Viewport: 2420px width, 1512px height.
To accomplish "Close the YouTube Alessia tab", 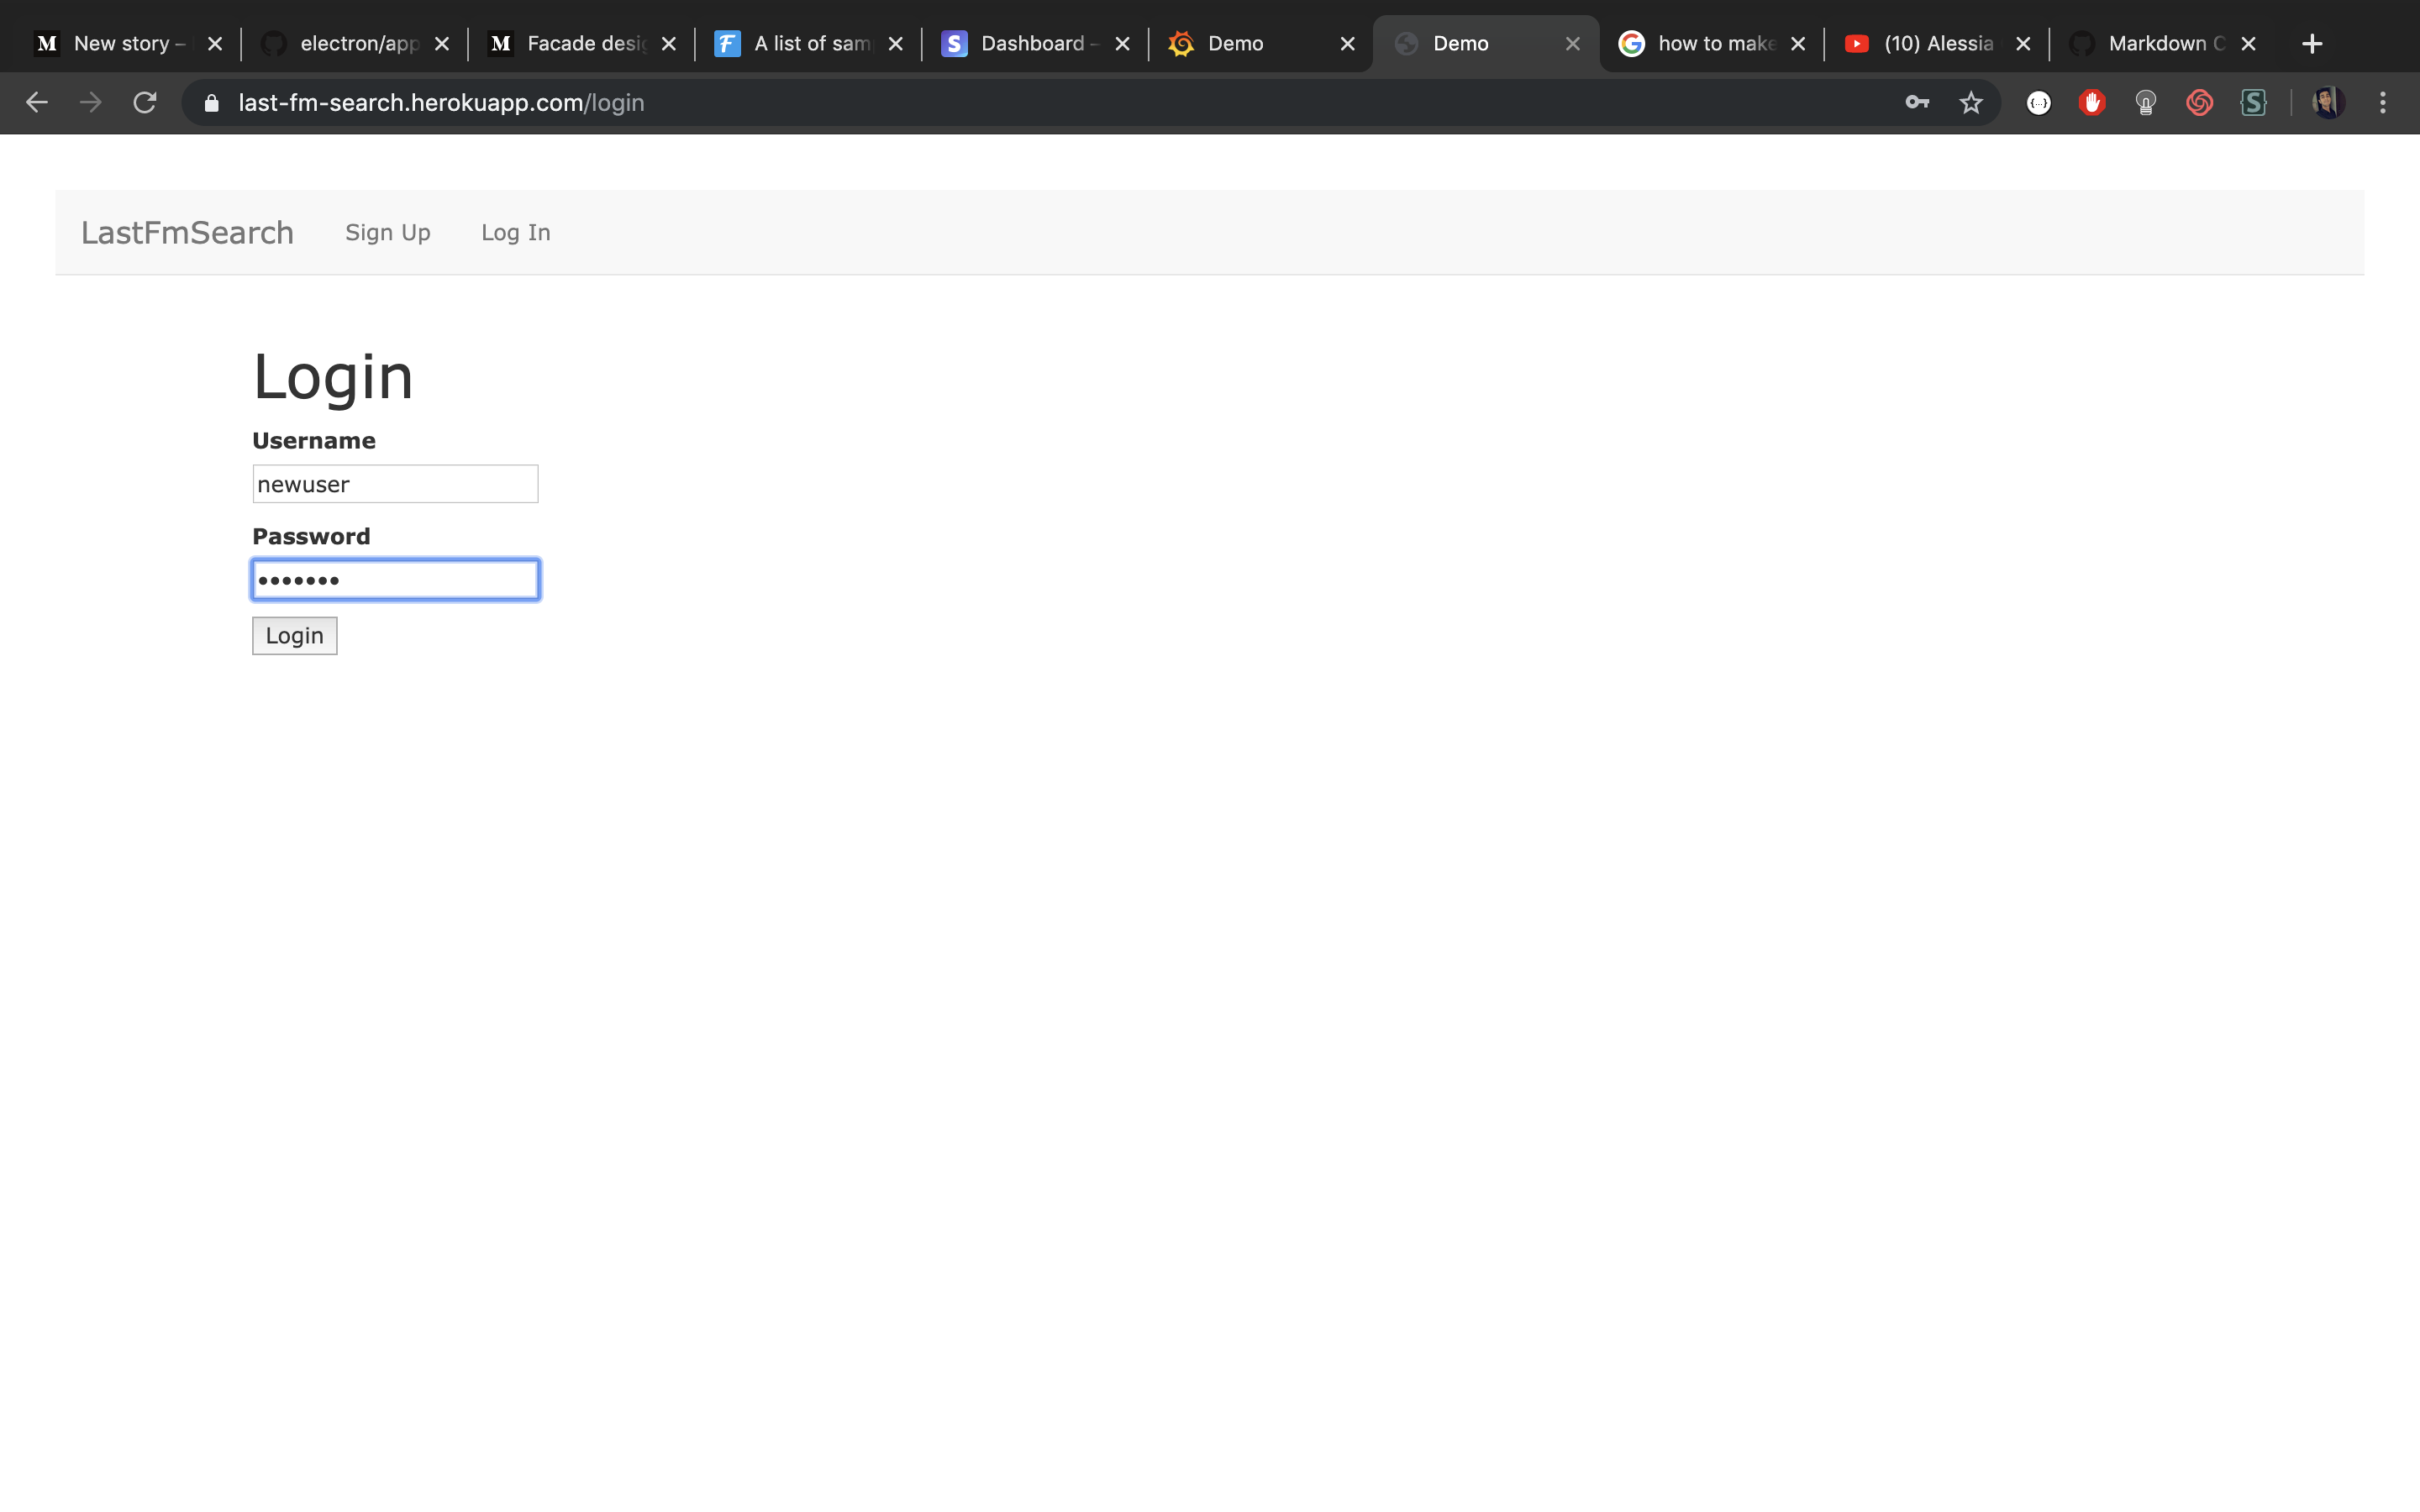I will 2022,43.
